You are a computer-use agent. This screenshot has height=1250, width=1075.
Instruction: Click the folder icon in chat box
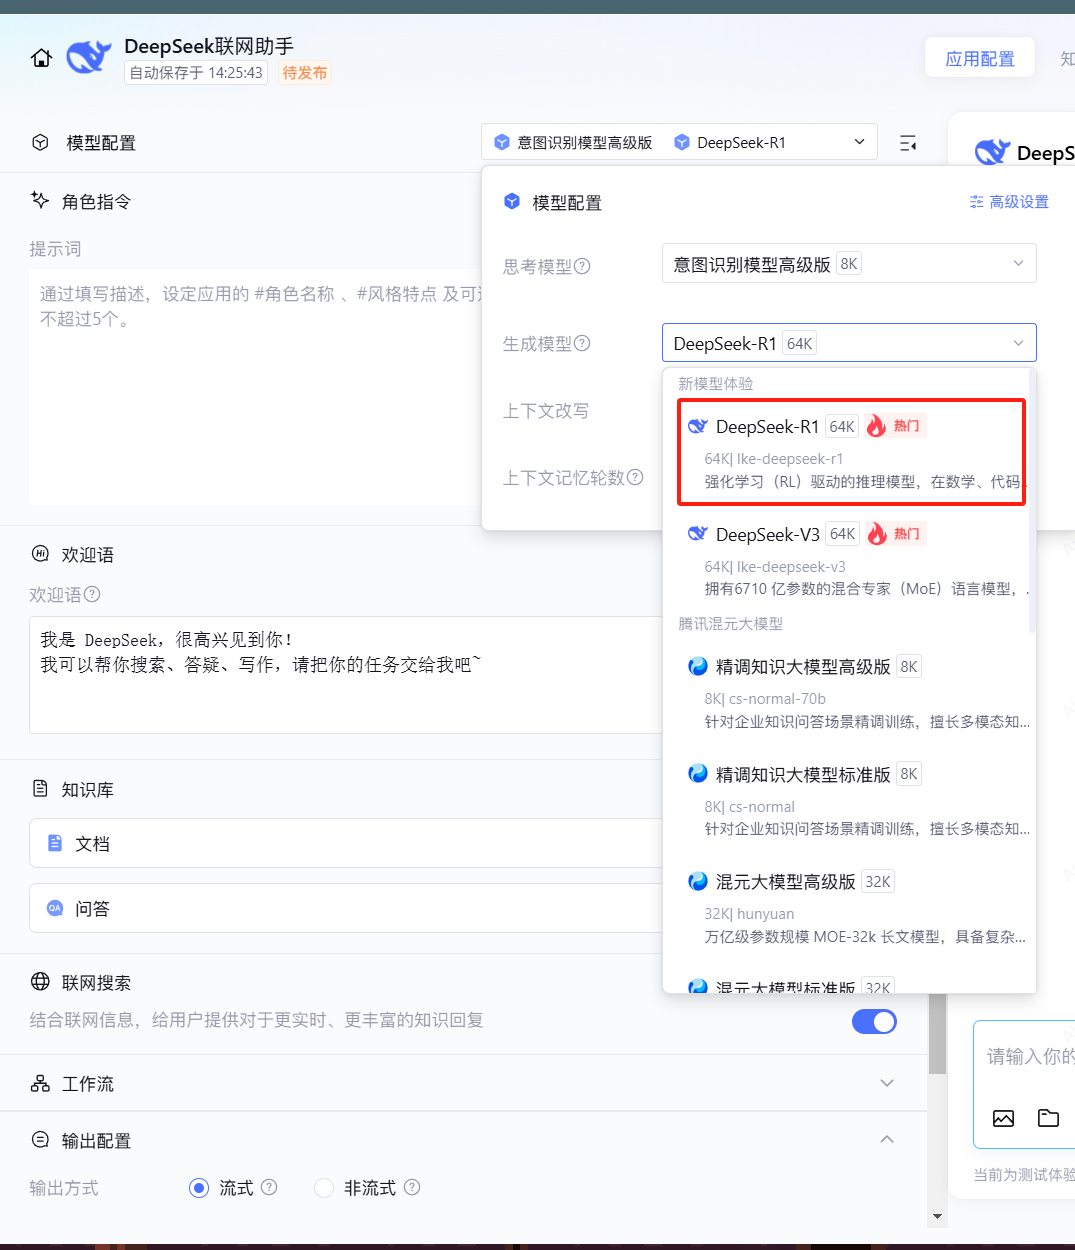1048,1118
